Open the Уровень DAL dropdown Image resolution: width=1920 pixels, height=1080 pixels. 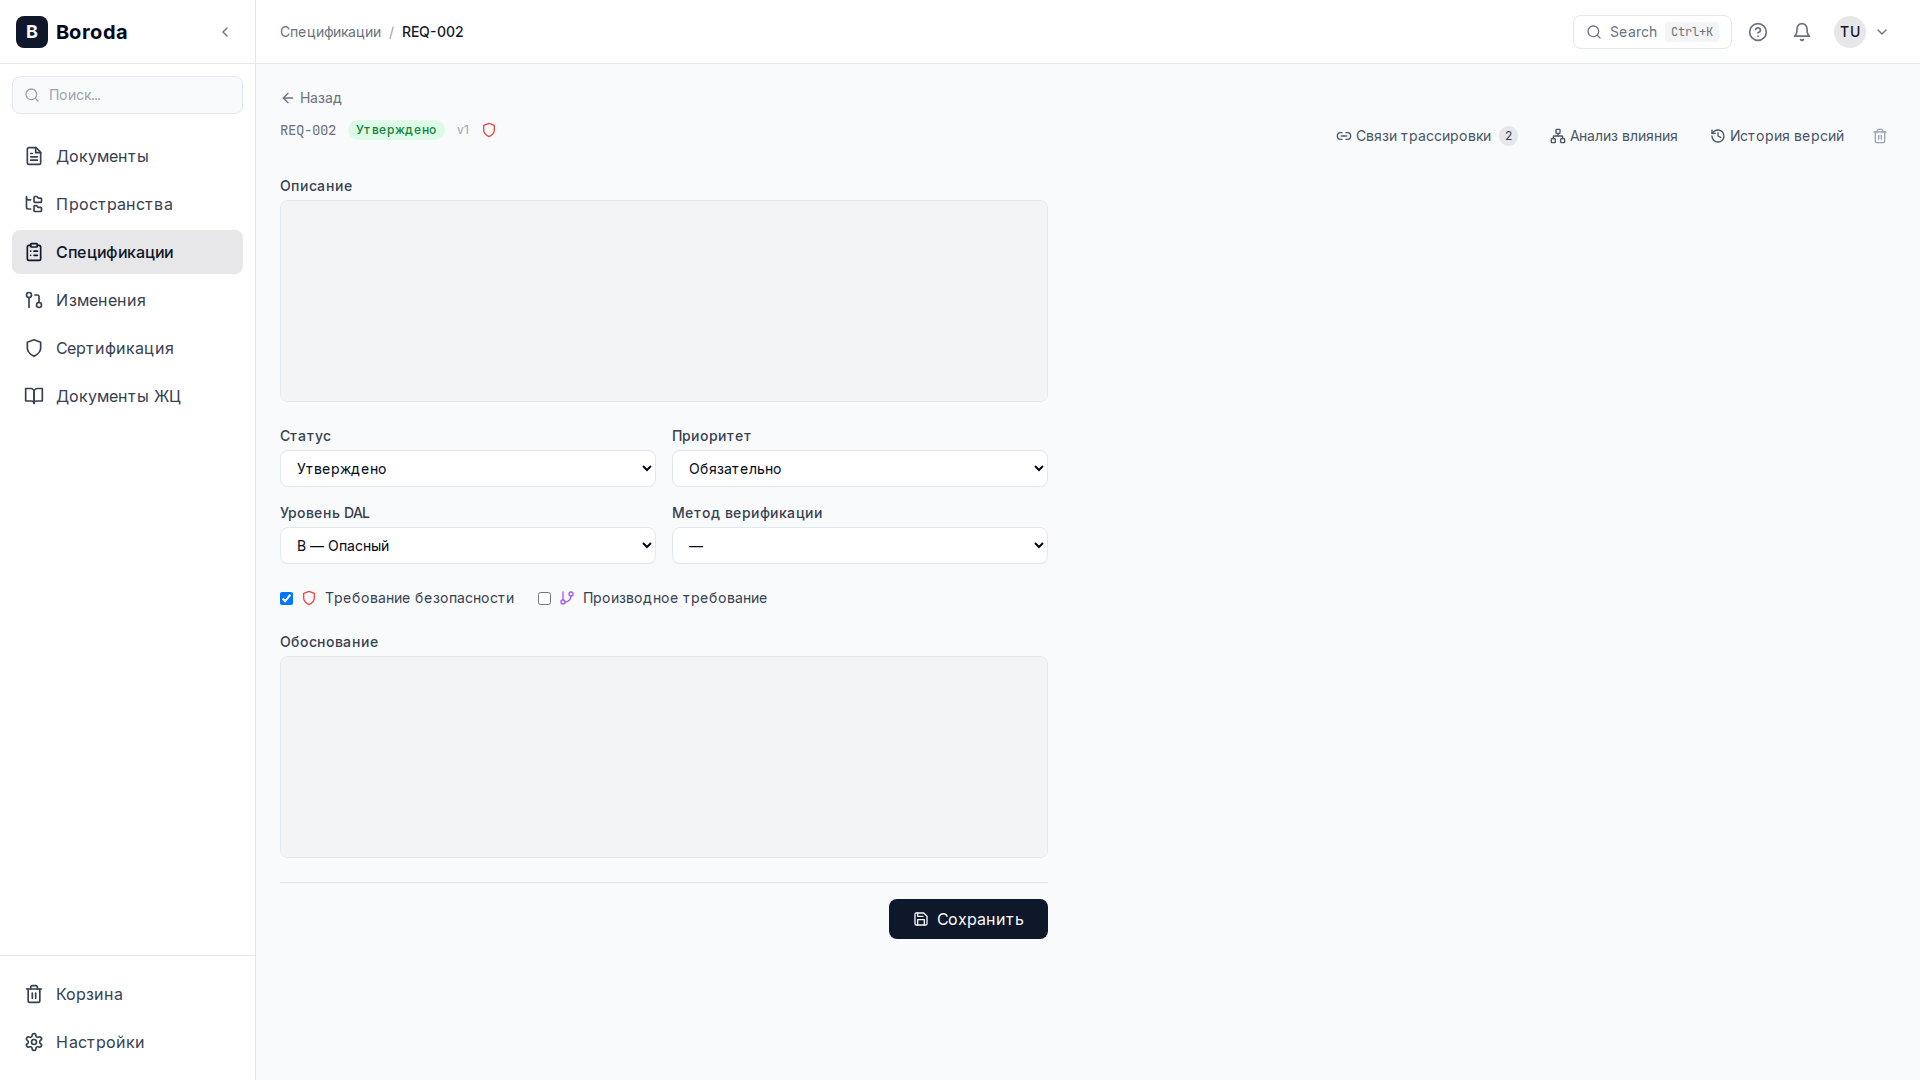[467, 546]
